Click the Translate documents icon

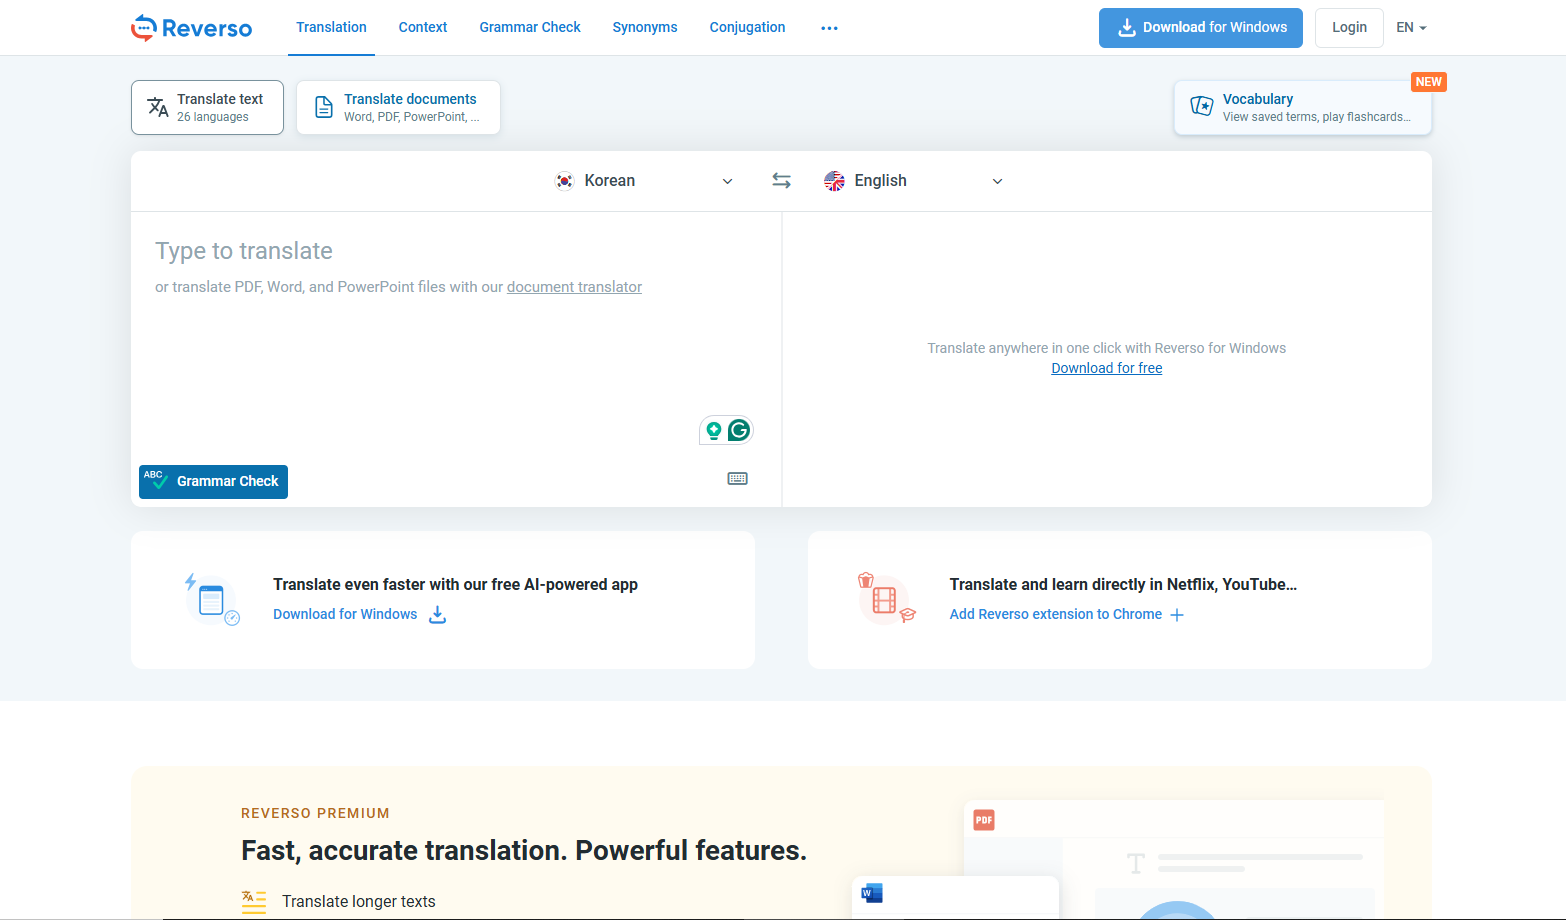point(323,105)
